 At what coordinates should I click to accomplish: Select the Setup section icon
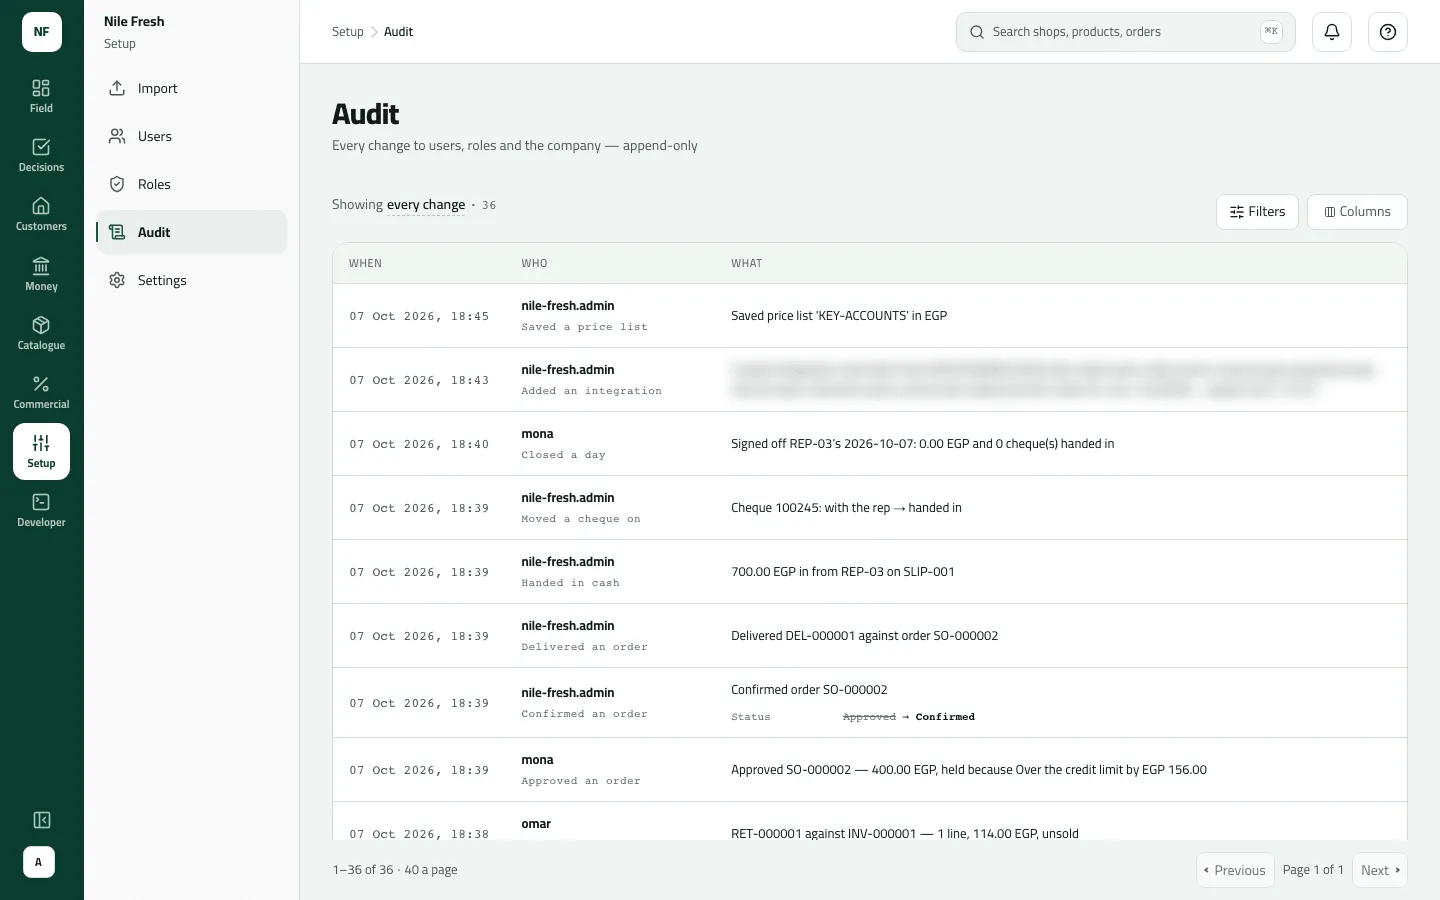tap(41, 451)
